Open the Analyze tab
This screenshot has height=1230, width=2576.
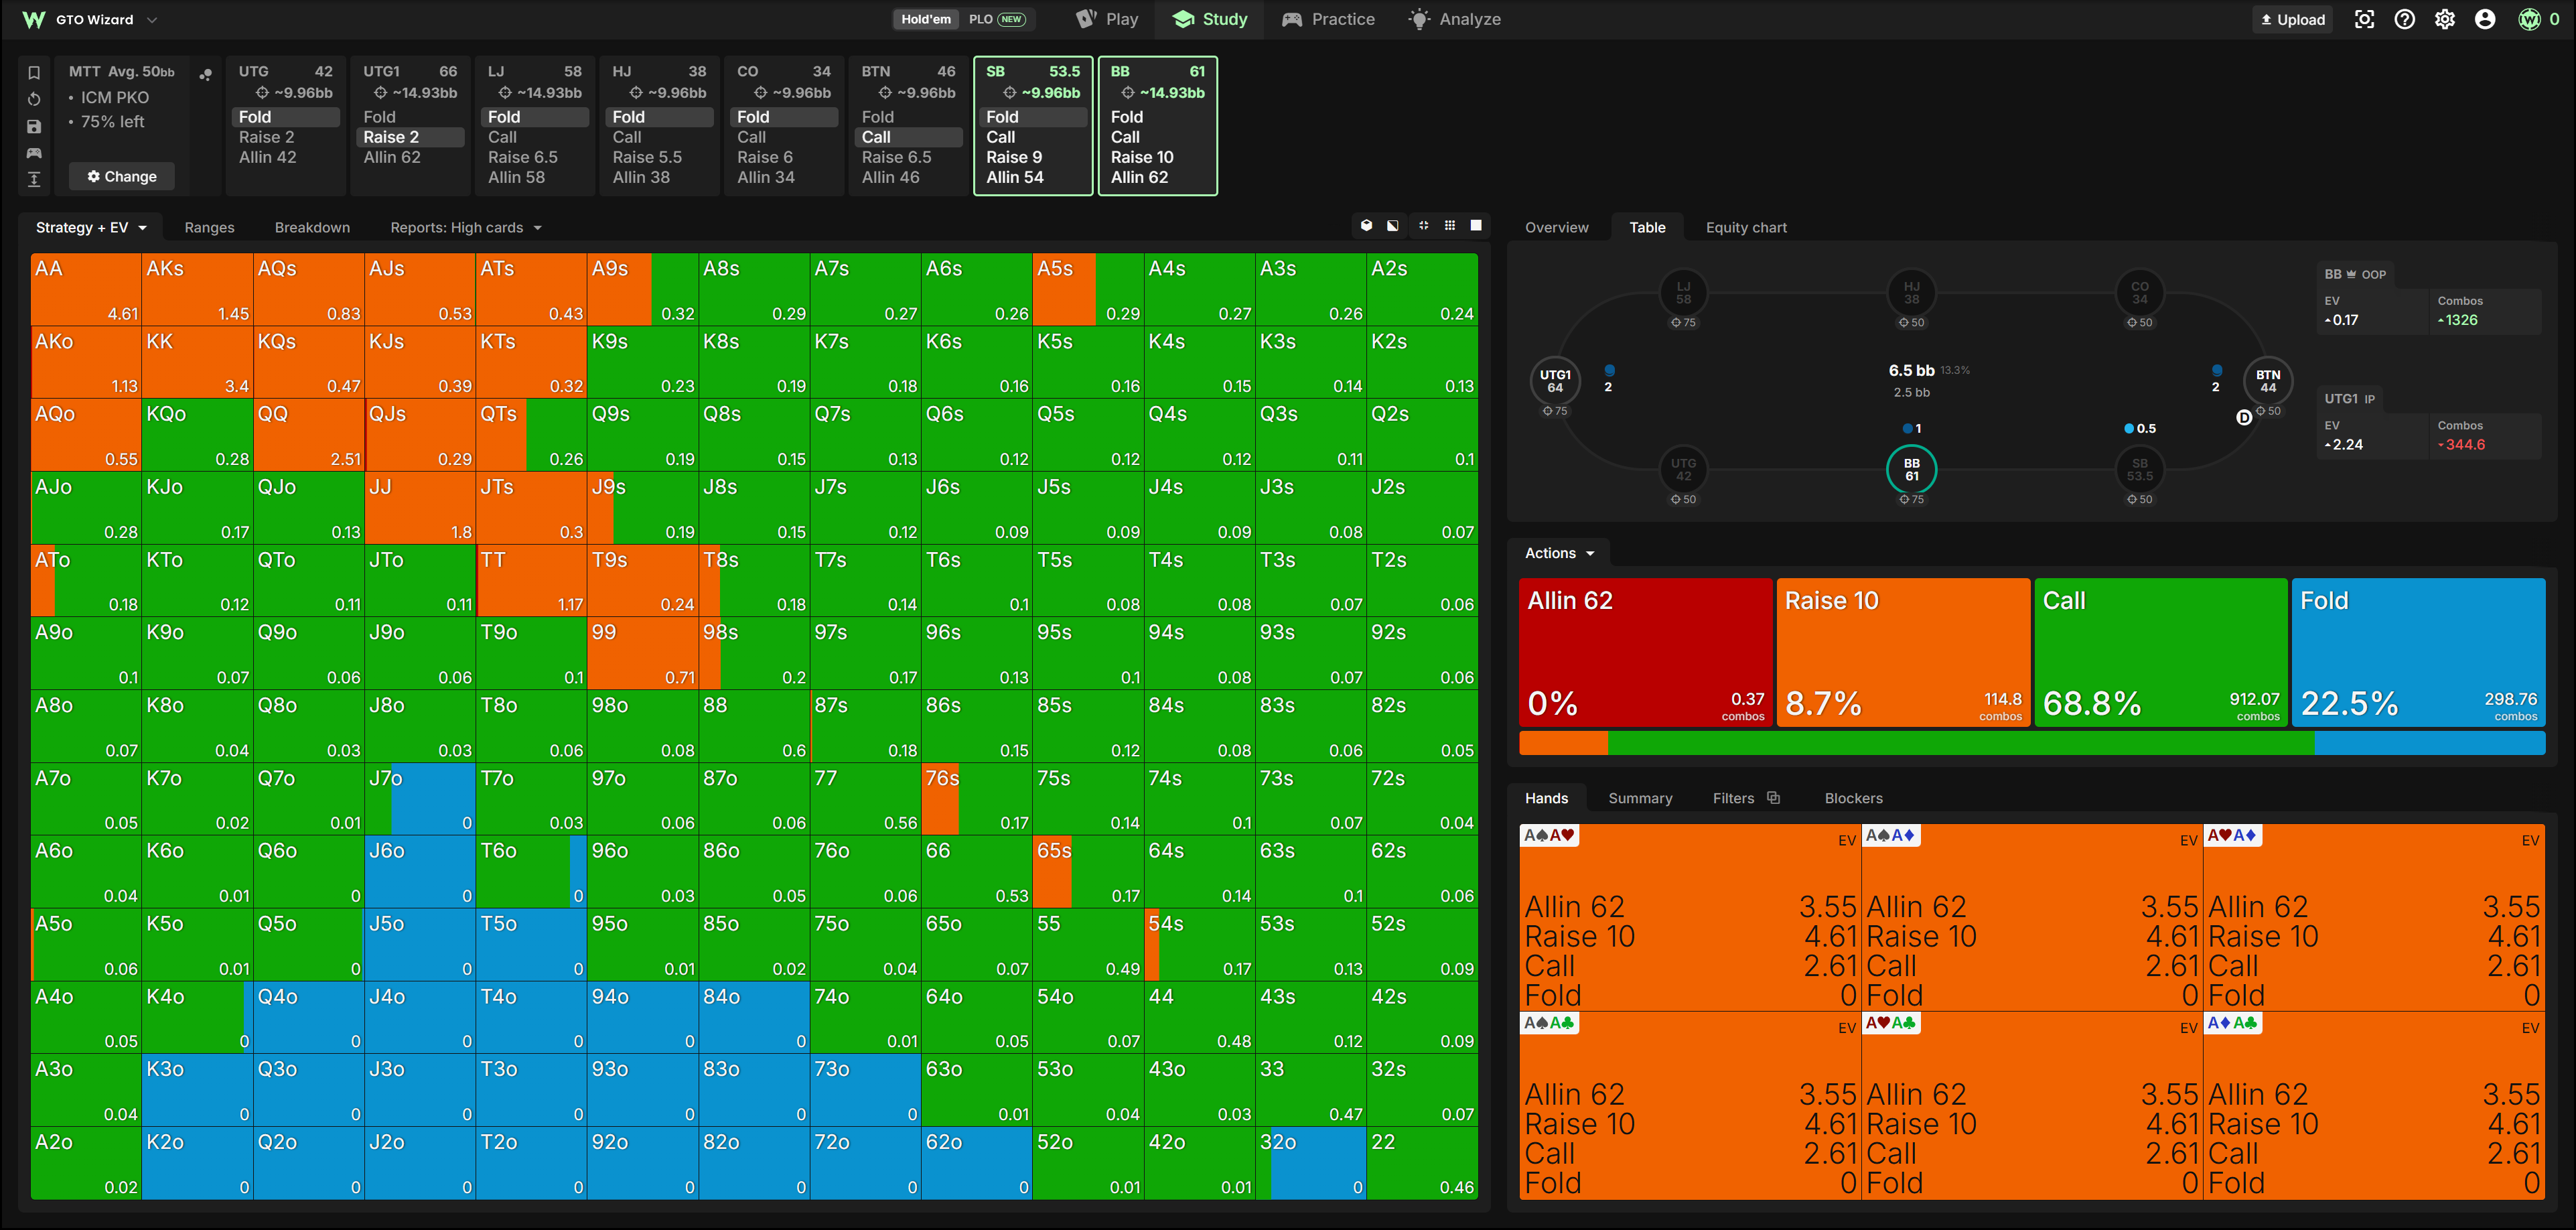coord(1454,19)
